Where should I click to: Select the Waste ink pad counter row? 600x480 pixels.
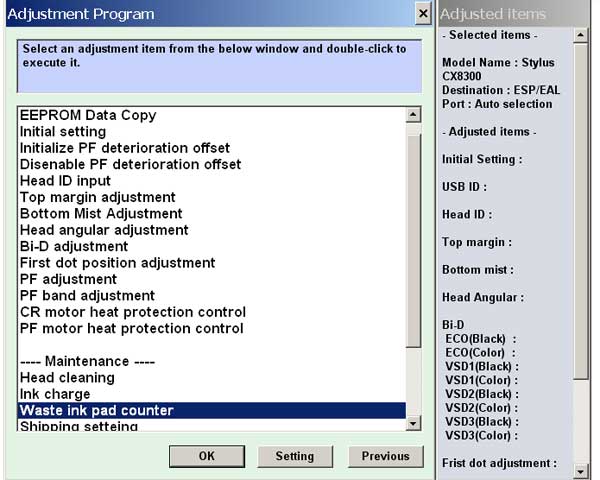point(212,411)
